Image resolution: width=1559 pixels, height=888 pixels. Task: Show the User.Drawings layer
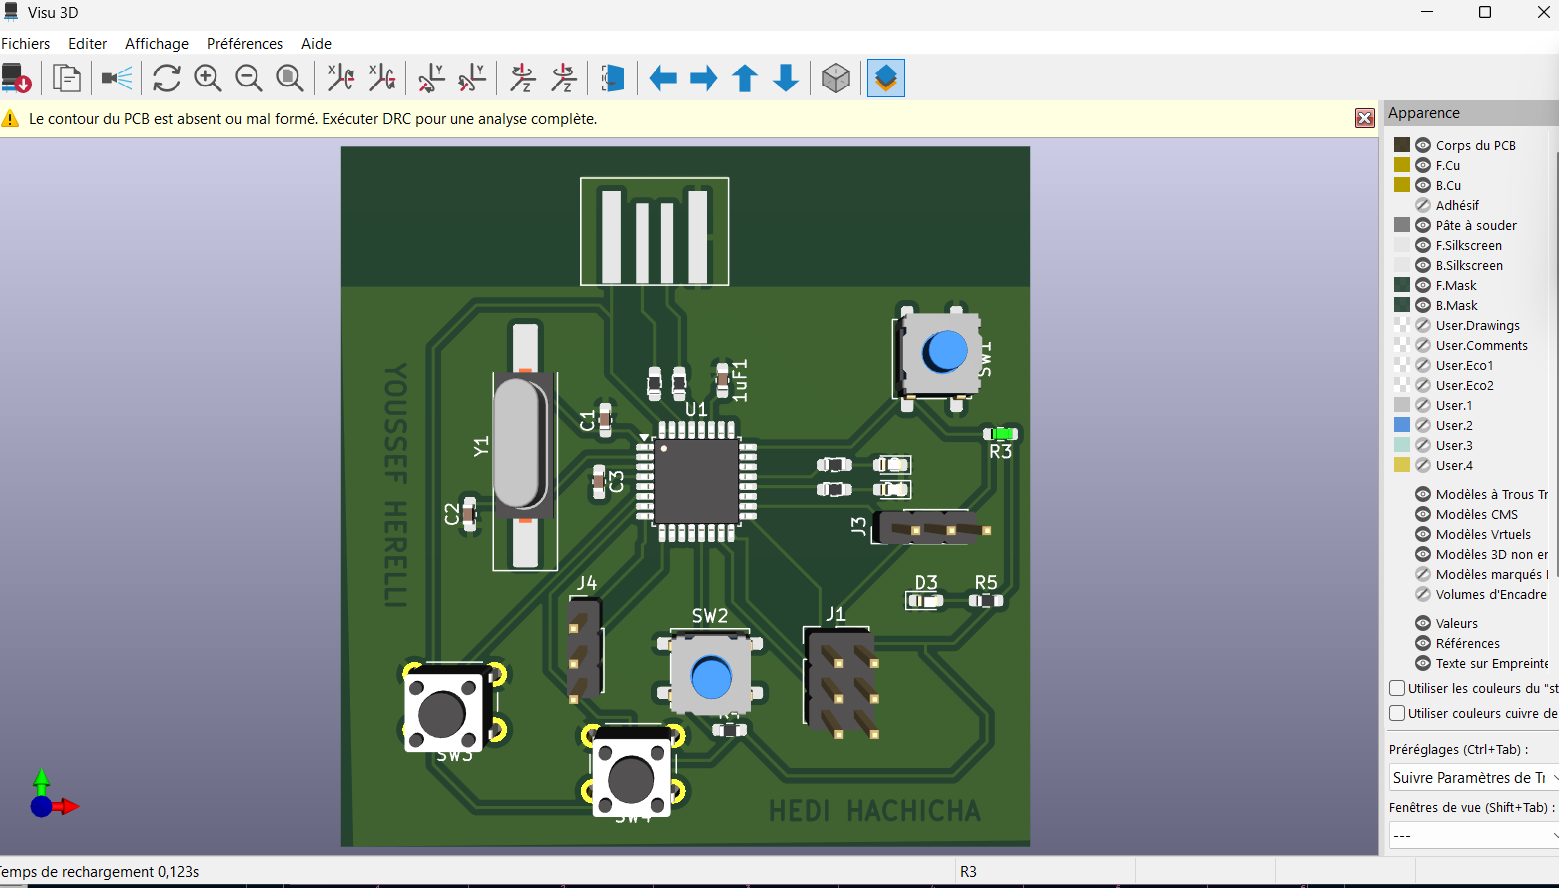1423,325
